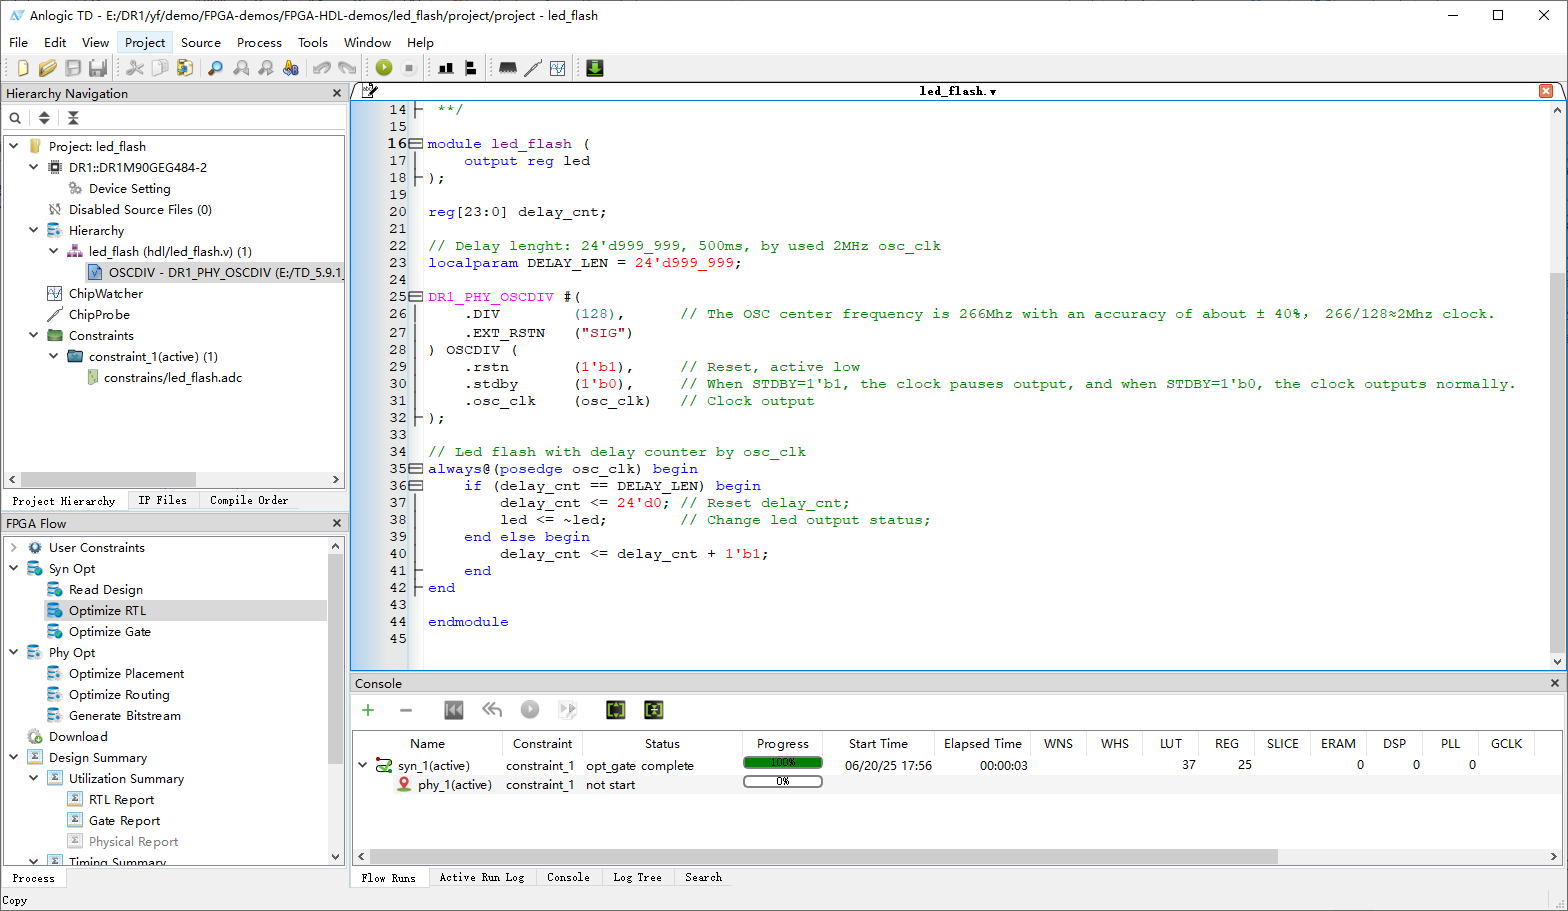Click syn_1 progress bar at 100%

pos(783,763)
